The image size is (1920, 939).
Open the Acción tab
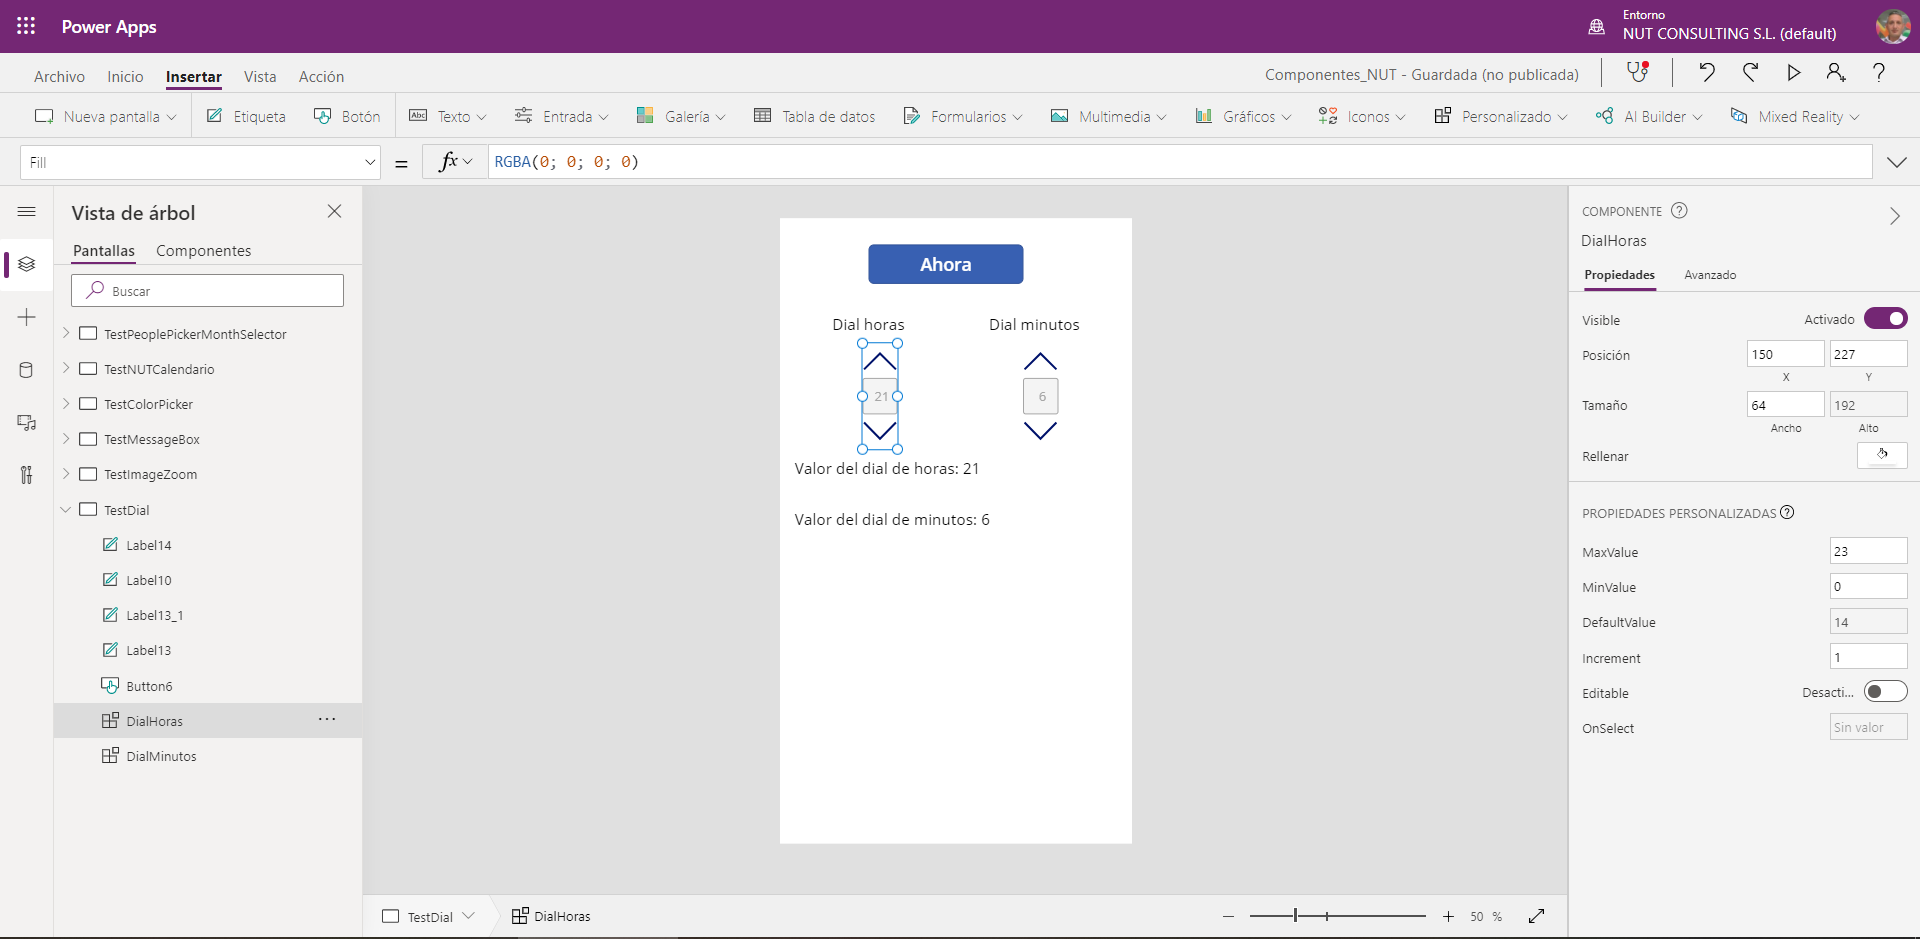click(321, 76)
